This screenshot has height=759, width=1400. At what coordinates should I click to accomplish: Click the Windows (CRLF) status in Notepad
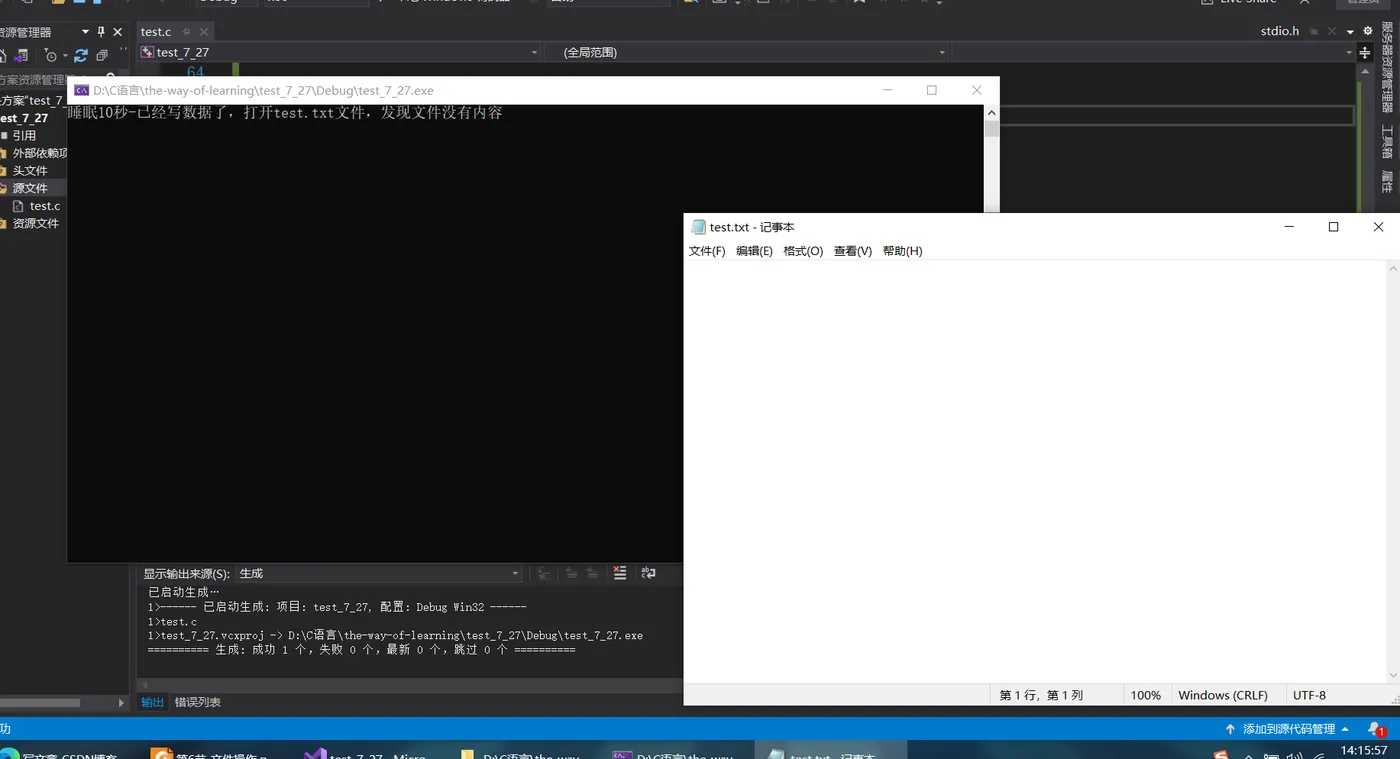coord(1222,695)
